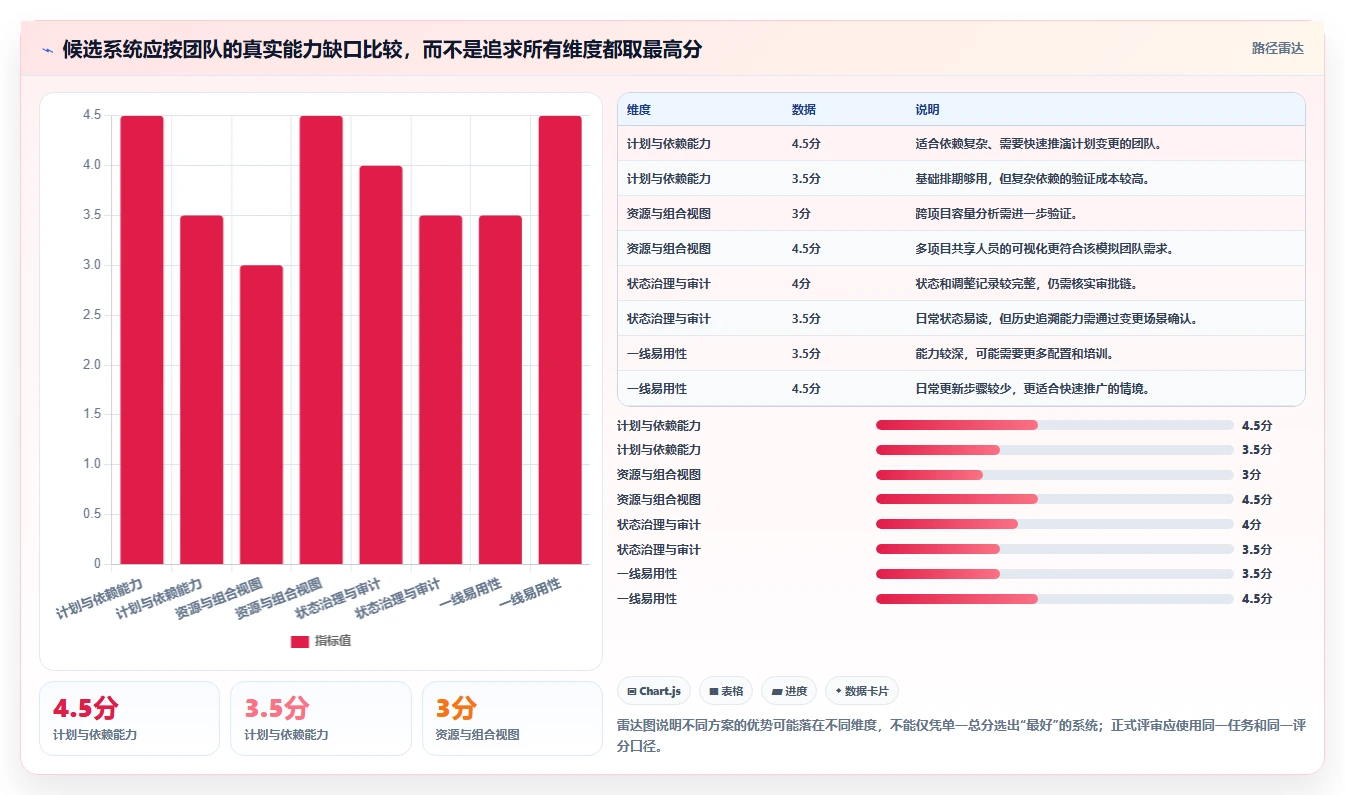This screenshot has height=795, width=1345.
Task: Click the 2.0 tick label on the y-axis
Action: 93,365
